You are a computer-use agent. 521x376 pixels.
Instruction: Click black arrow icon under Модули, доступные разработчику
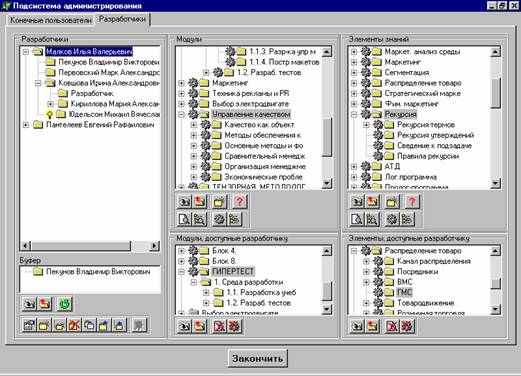[184, 326]
